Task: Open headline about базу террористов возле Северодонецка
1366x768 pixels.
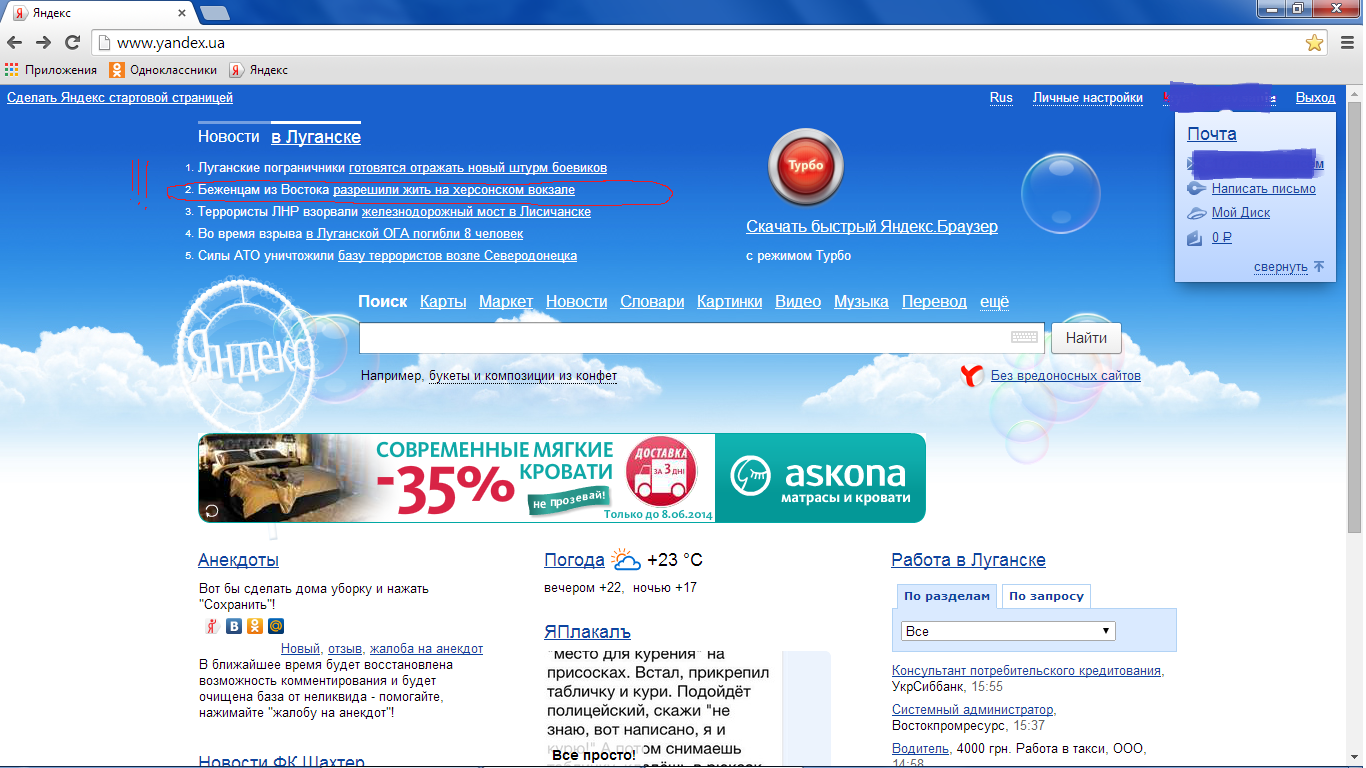Action: 457,256
